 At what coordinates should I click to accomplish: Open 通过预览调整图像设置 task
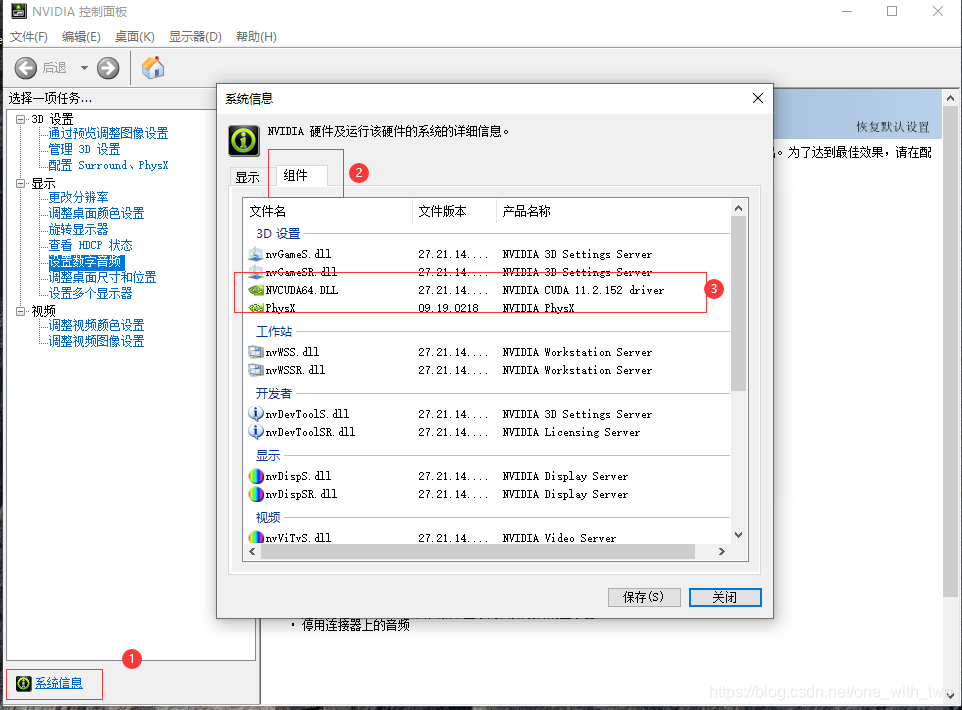109,133
